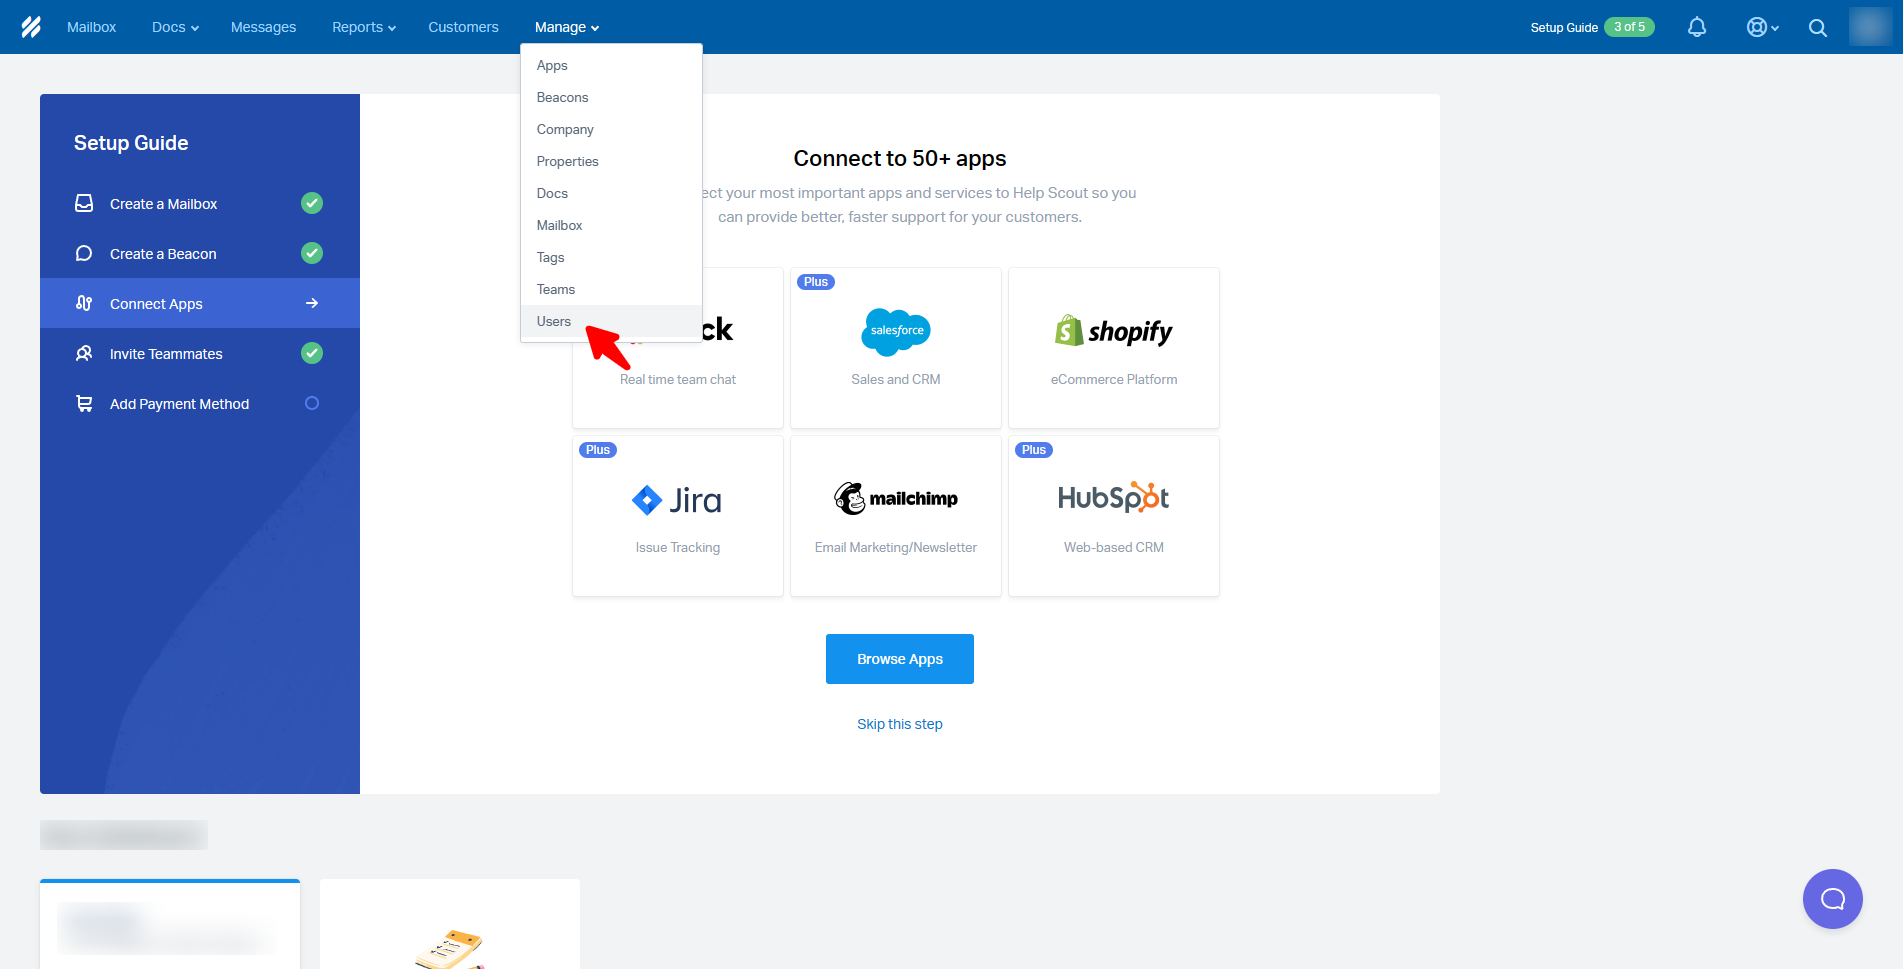
Task: Choose Apps from the Manage menu
Action: coord(611,65)
